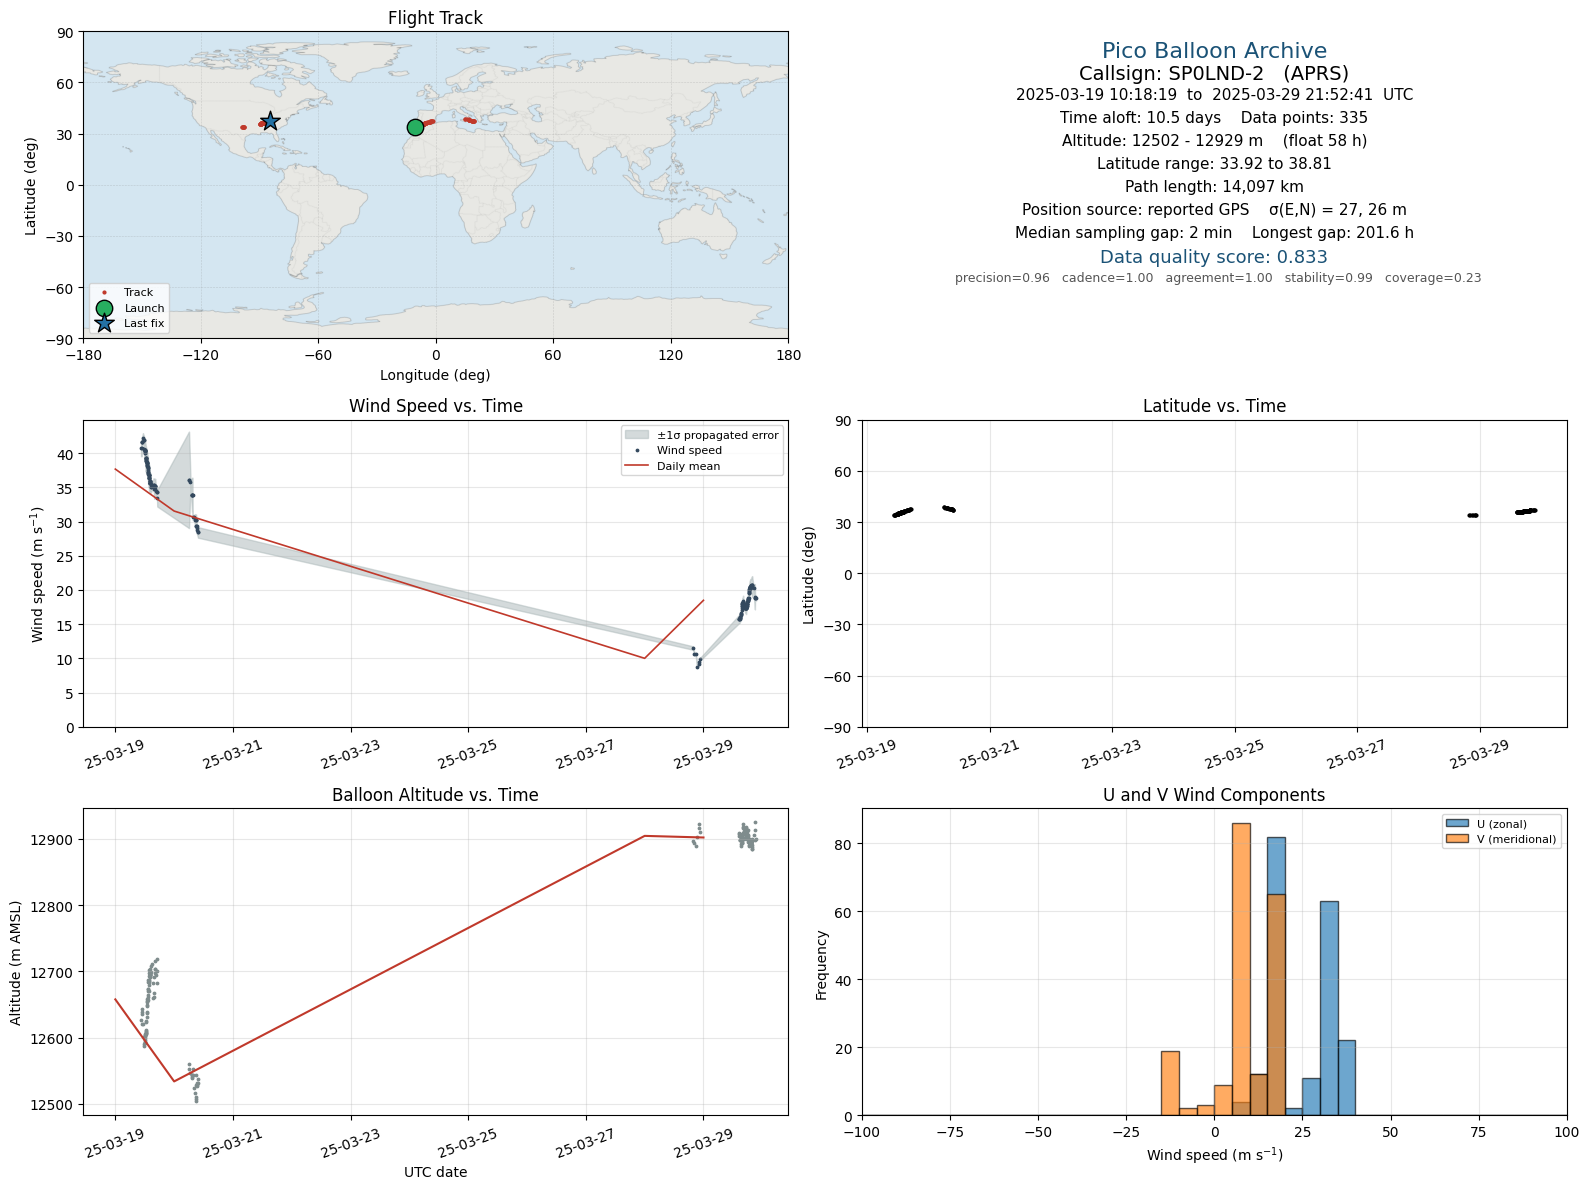
Task: Select the "Callsign: SP0LND-2 (APRS)" line
Action: pos(1214,73)
